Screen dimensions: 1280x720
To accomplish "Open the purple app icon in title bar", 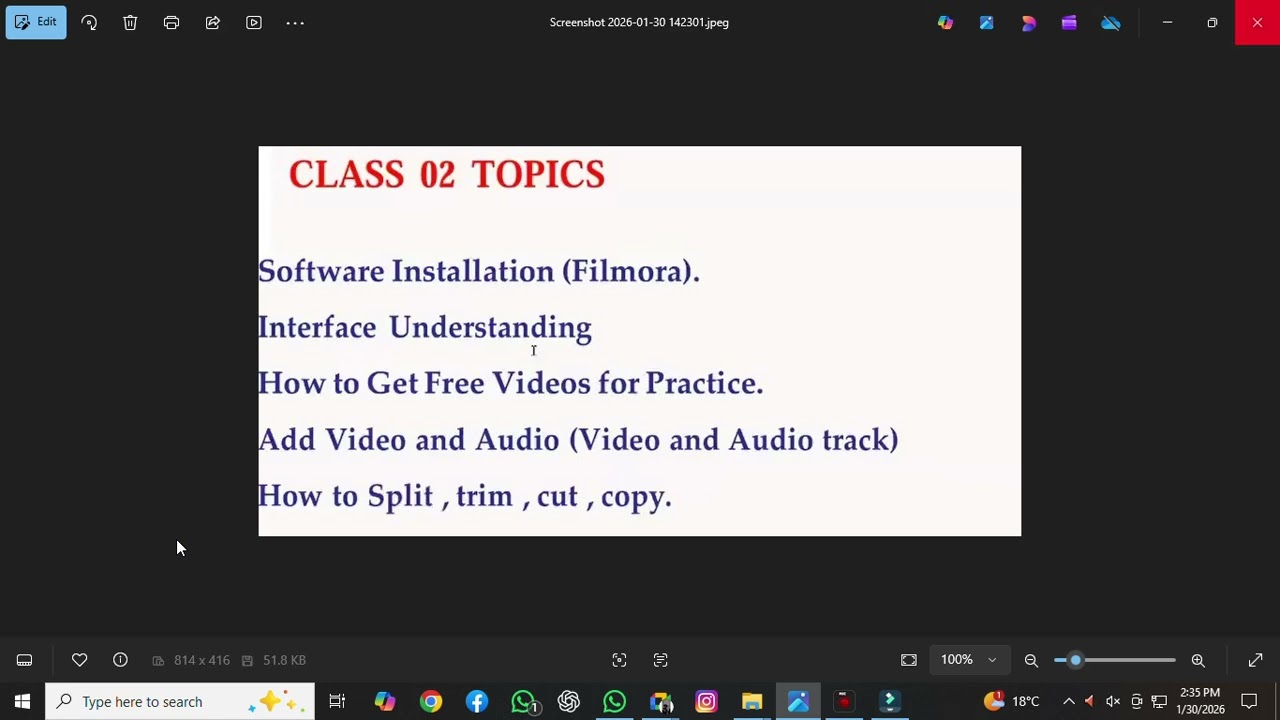I will (1069, 22).
